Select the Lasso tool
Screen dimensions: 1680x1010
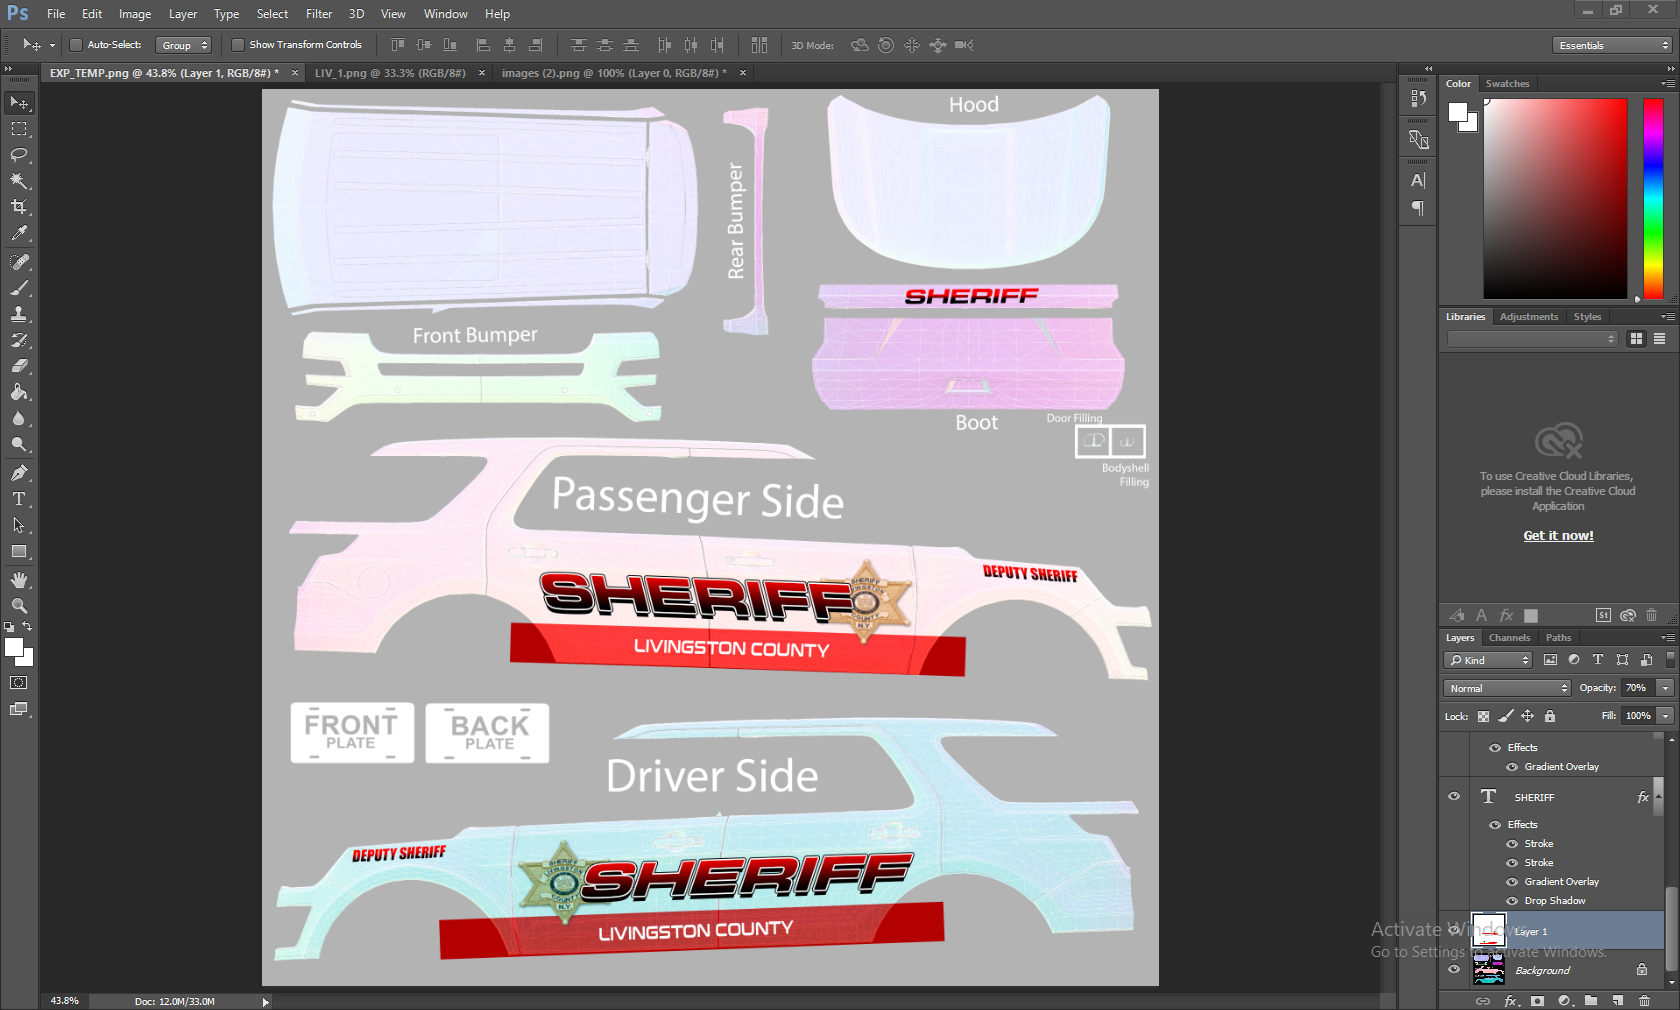(19, 155)
